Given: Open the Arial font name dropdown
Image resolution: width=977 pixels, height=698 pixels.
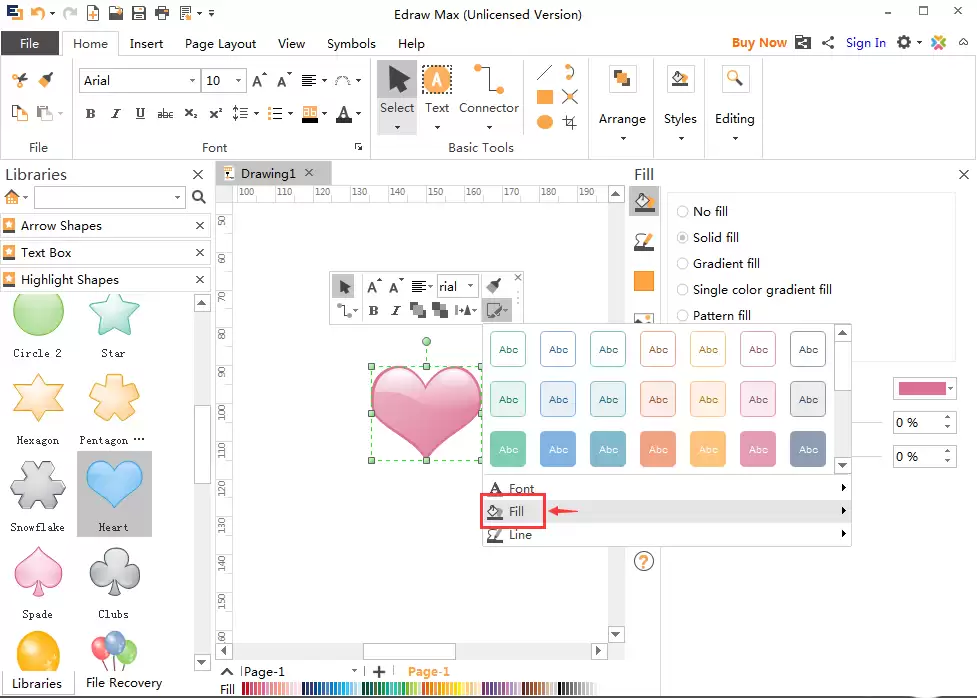Looking at the screenshot, I should click(x=140, y=80).
